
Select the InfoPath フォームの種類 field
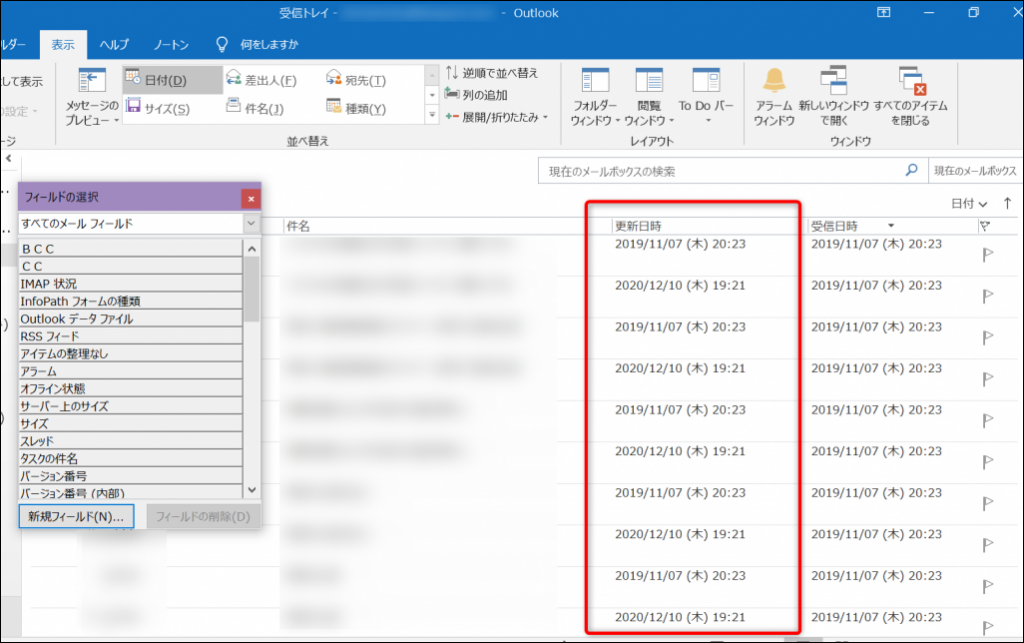[131, 302]
